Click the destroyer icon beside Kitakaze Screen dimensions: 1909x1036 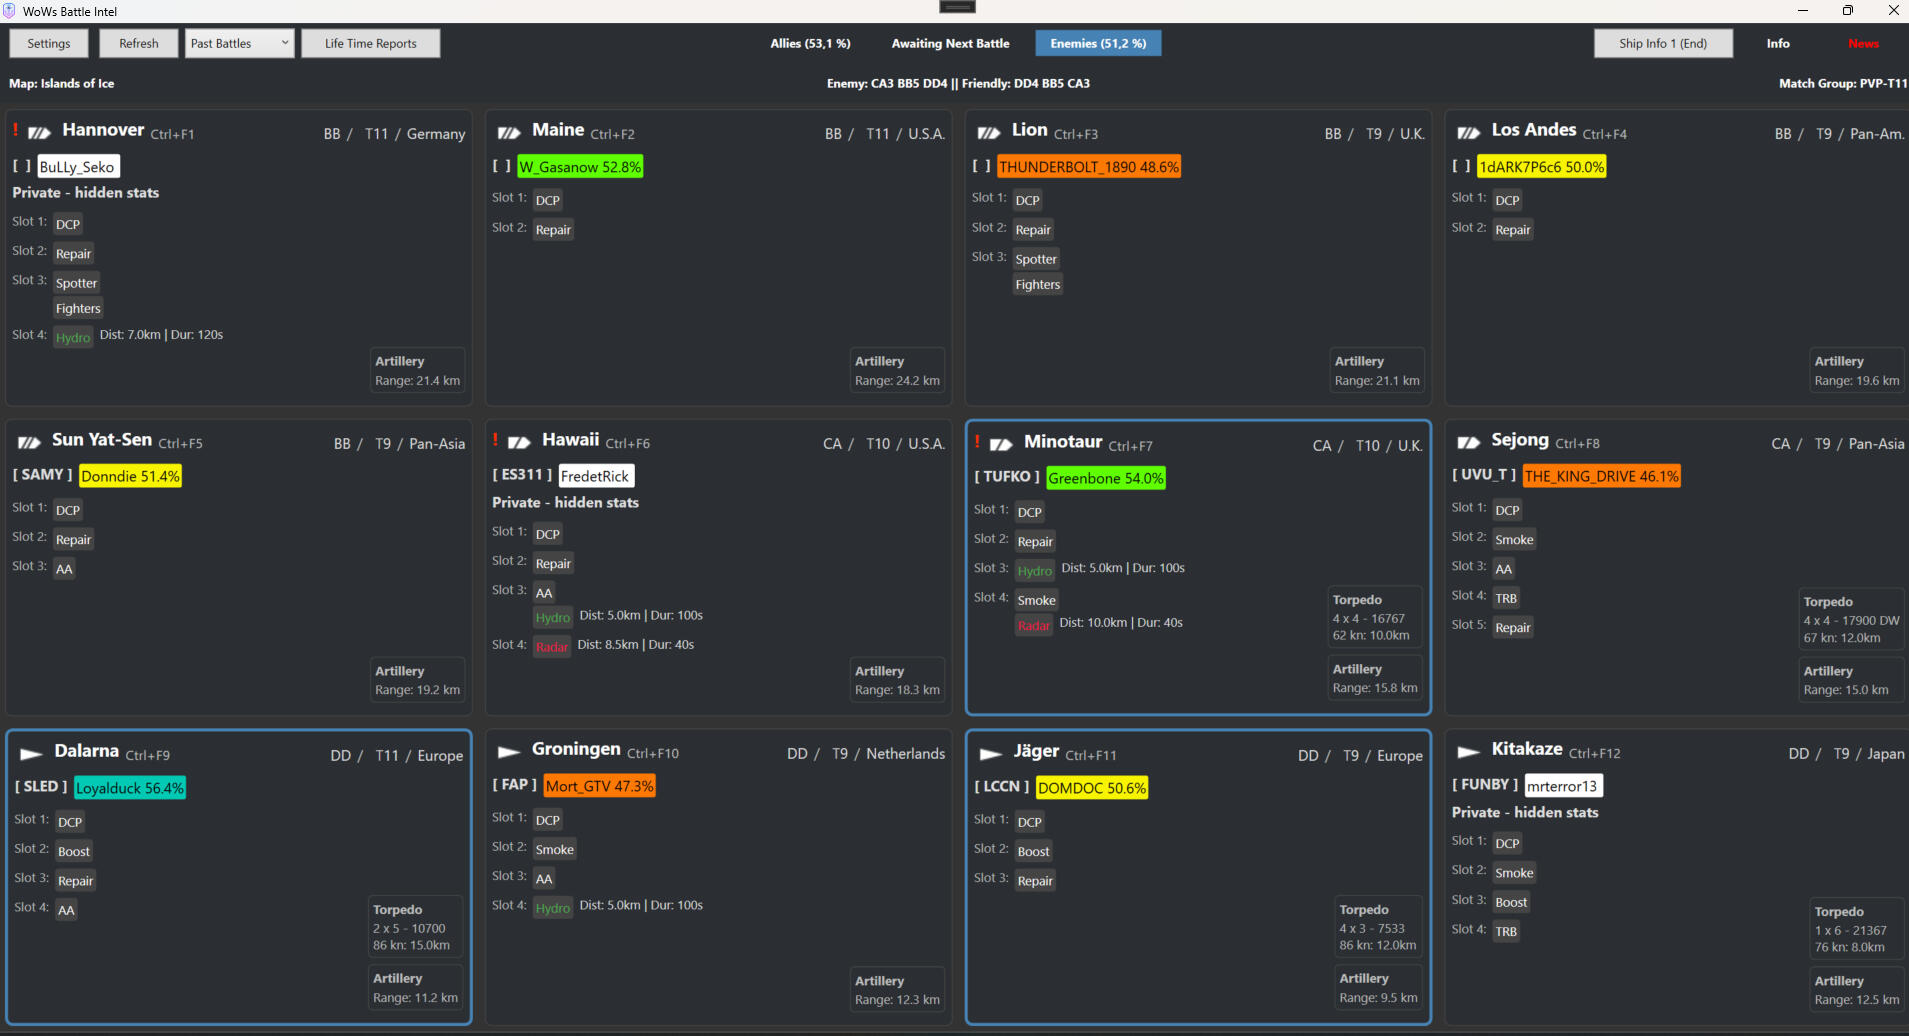[1468, 752]
